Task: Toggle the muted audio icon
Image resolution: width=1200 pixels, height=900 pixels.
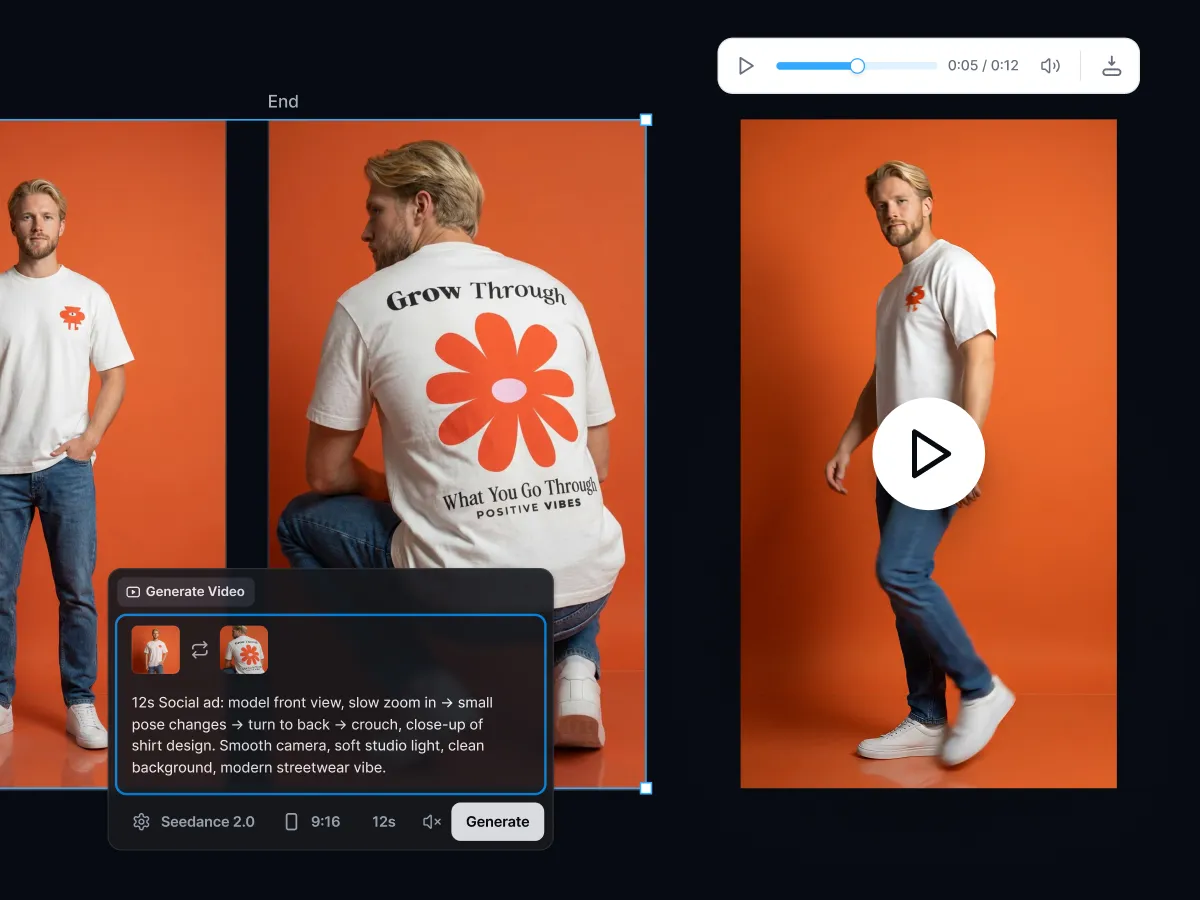Action: coord(432,822)
